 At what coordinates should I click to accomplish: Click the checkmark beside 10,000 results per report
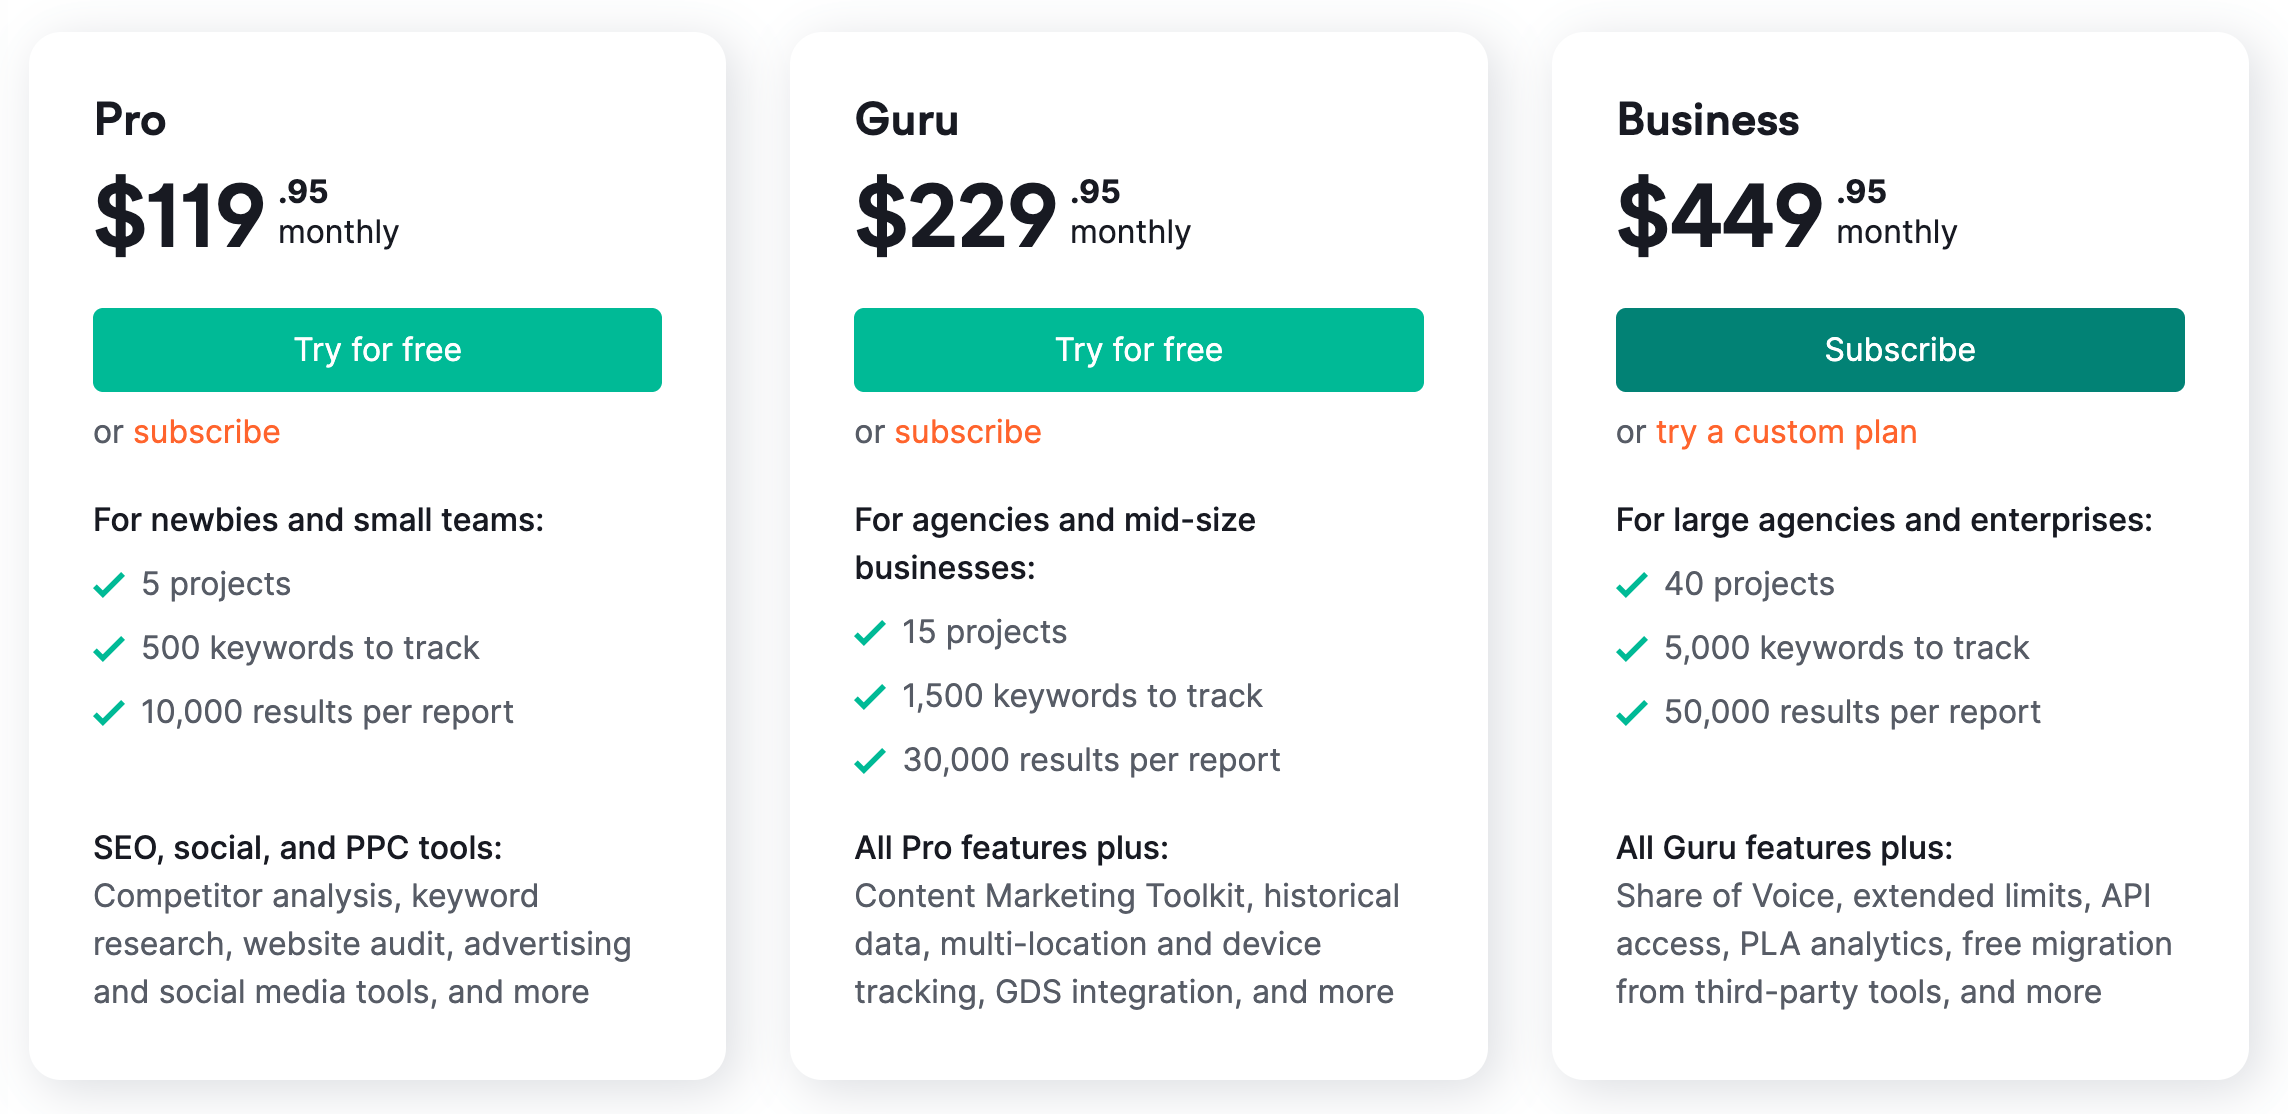[109, 712]
